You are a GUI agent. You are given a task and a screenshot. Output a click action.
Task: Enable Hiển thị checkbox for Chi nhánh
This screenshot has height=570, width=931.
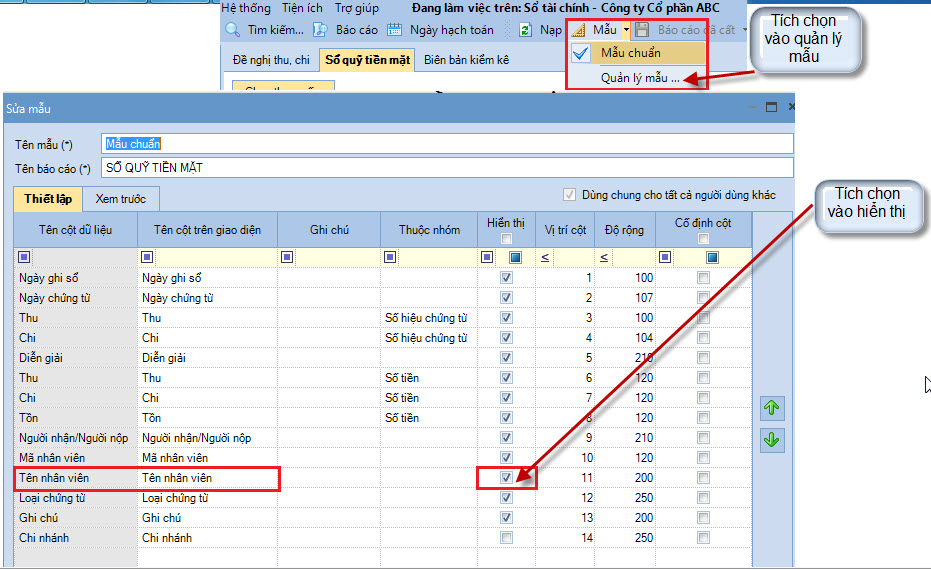(506, 537)
